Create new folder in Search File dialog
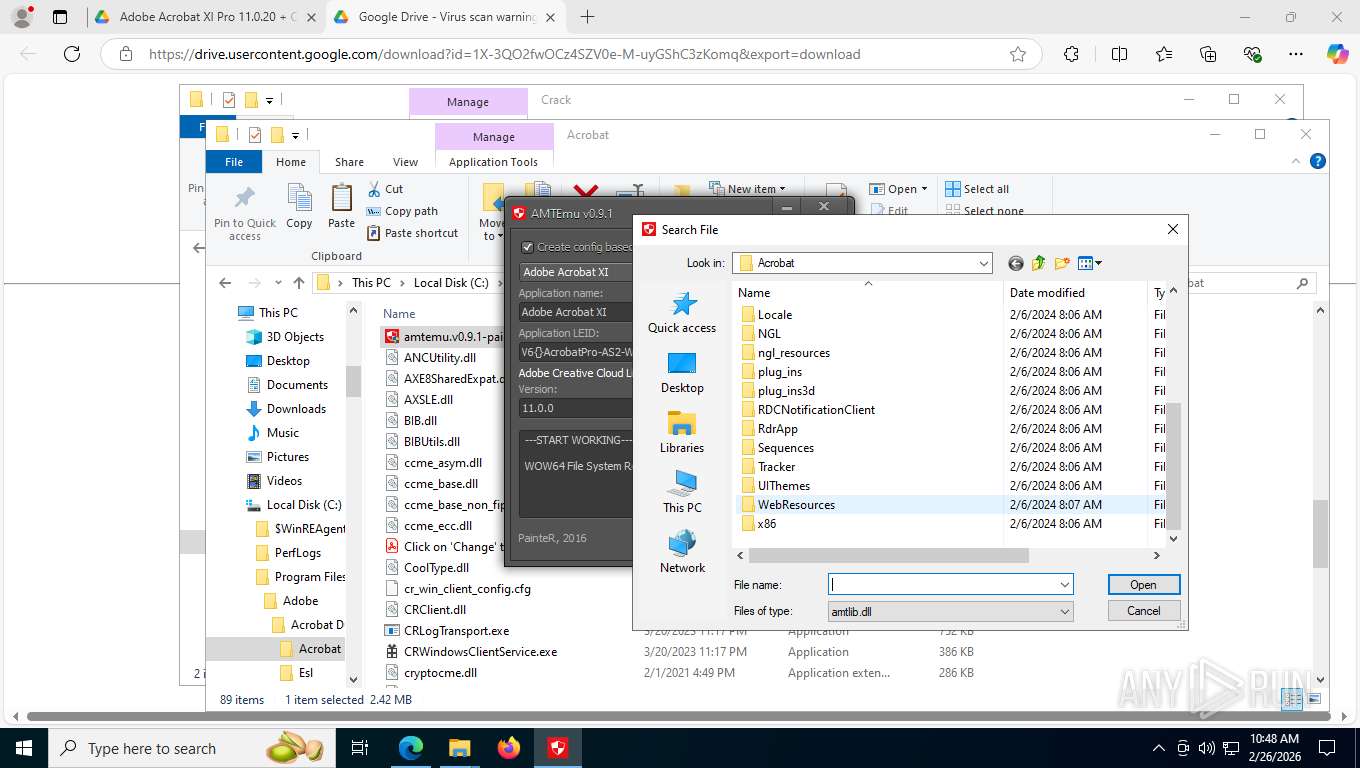1360x768 pixels. [1061, 263]
